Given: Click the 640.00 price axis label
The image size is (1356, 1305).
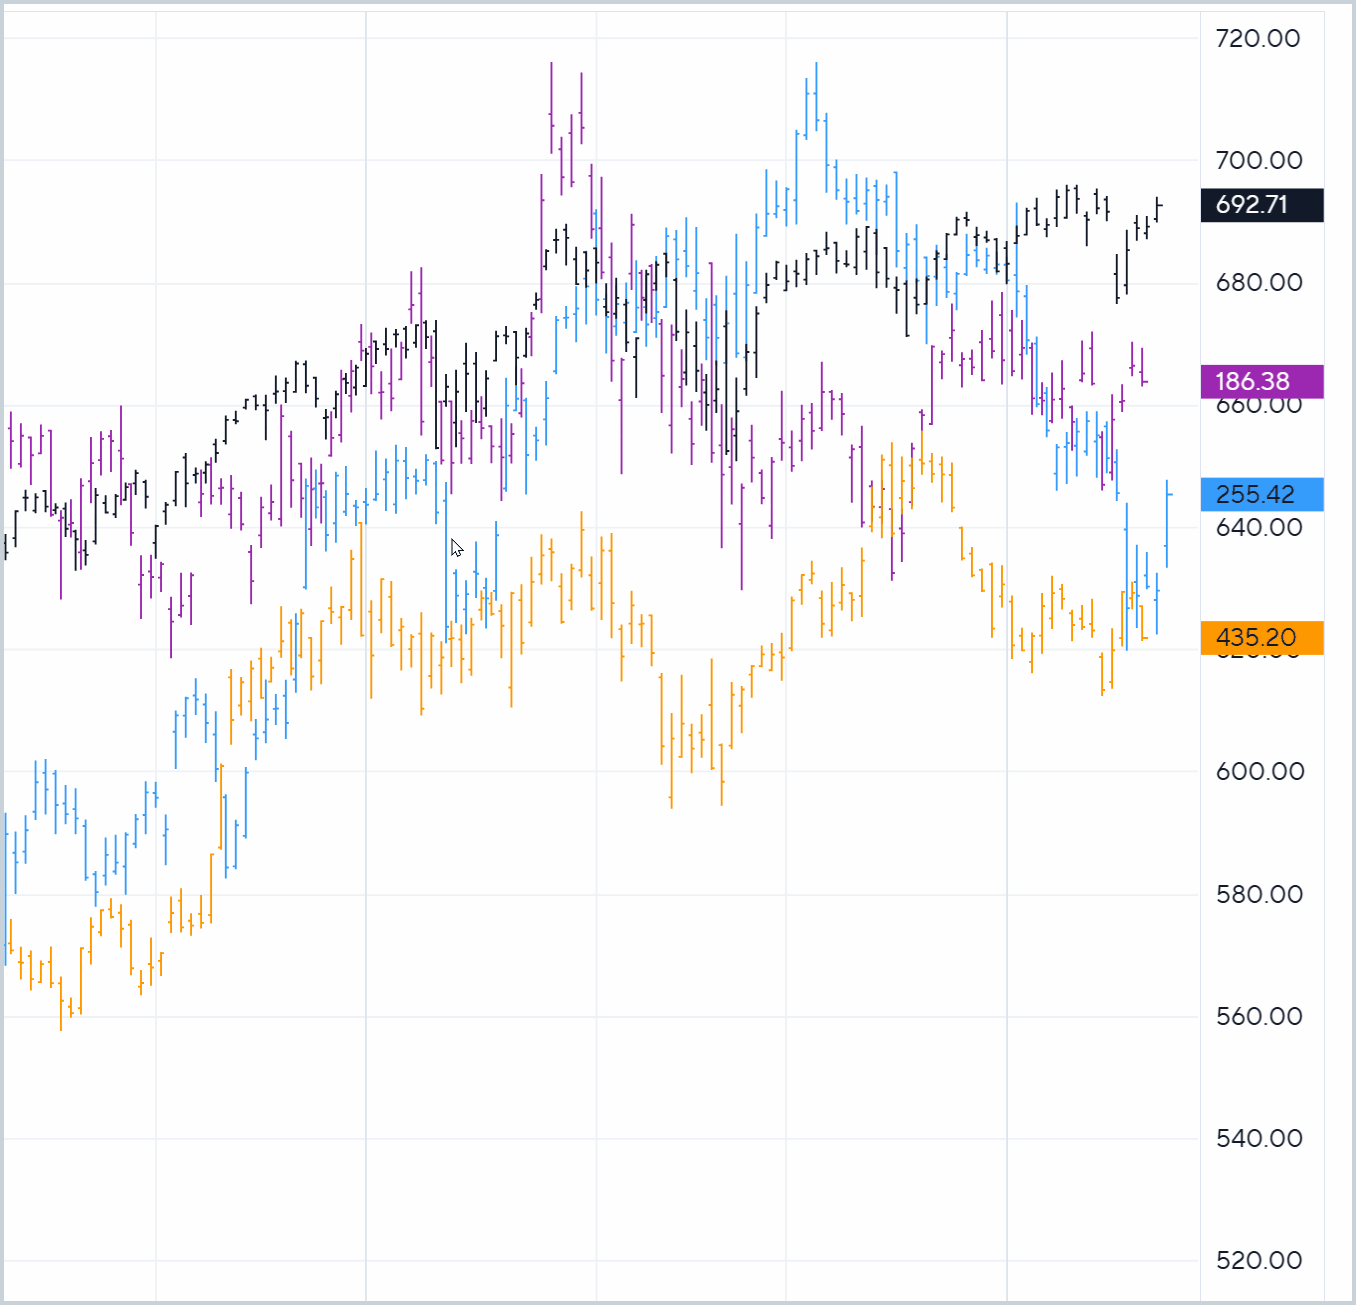Looking at the screenshot, I should (x=1258, y=527).
